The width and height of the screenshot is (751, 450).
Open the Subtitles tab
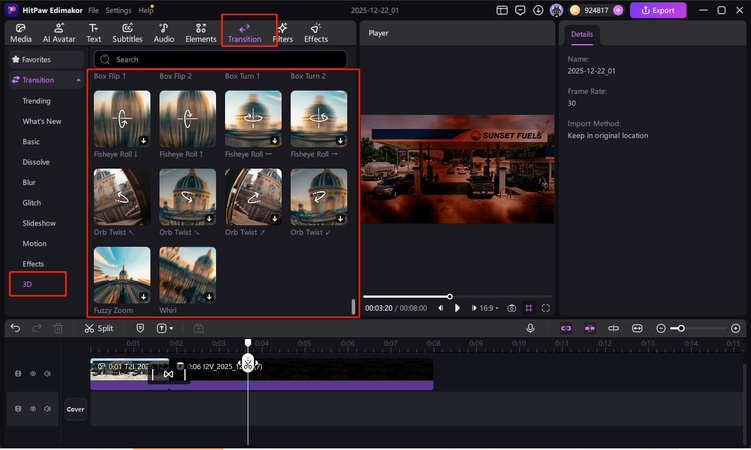[127, 33]
